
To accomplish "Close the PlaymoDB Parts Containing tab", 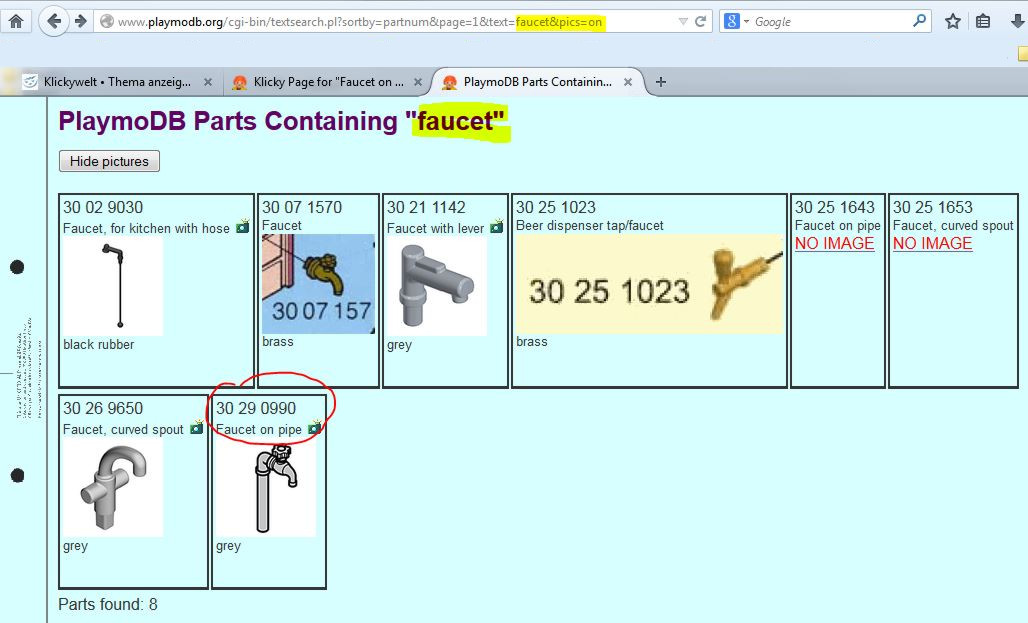I will pos(628,82).
